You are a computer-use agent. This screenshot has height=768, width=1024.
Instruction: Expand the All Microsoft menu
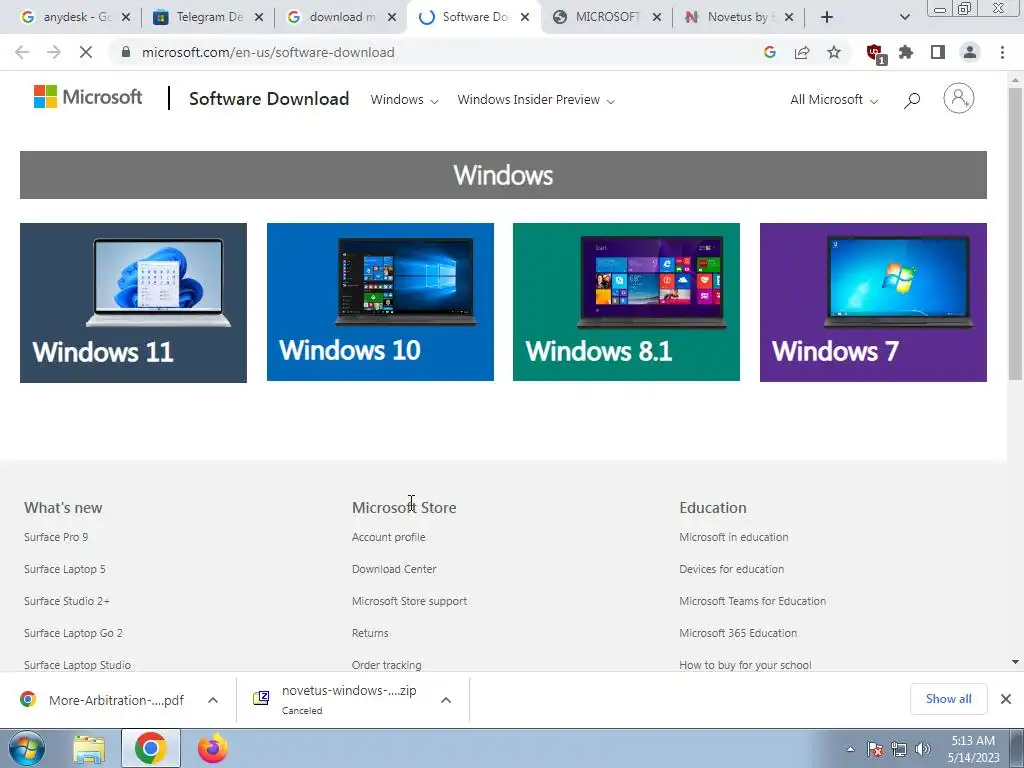(834, 100)
